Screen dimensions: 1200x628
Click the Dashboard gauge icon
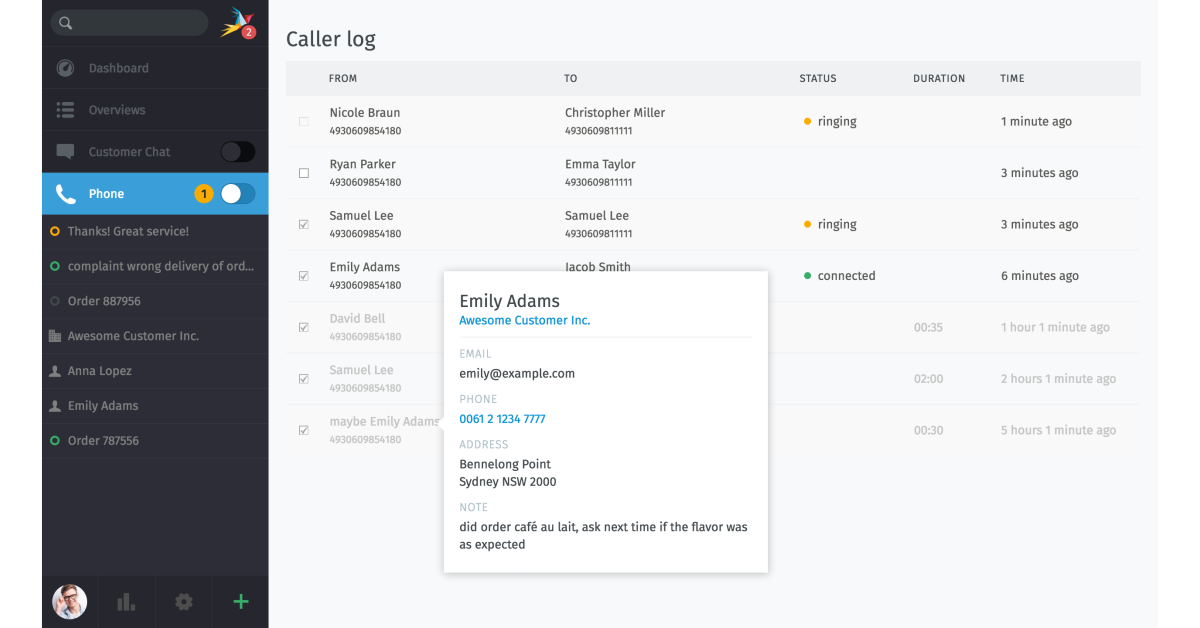coord(65,68)
